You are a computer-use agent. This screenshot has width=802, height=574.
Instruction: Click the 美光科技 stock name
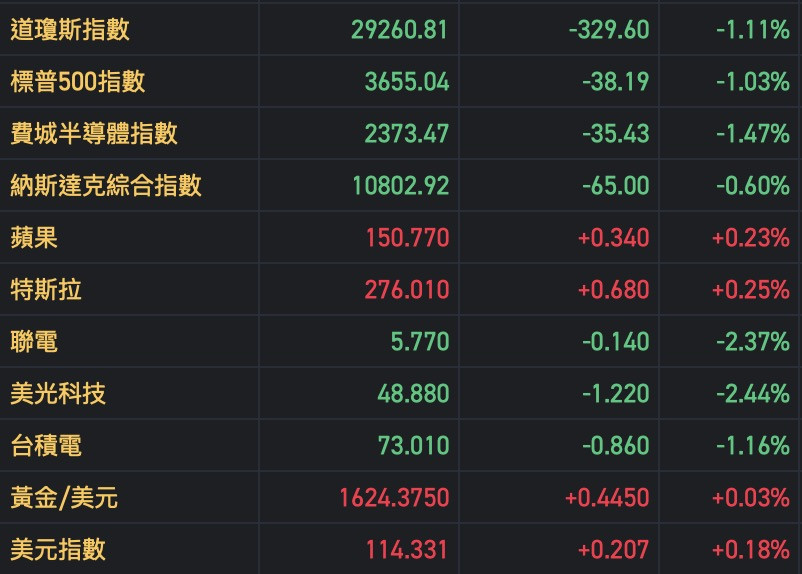click(58, 394)
